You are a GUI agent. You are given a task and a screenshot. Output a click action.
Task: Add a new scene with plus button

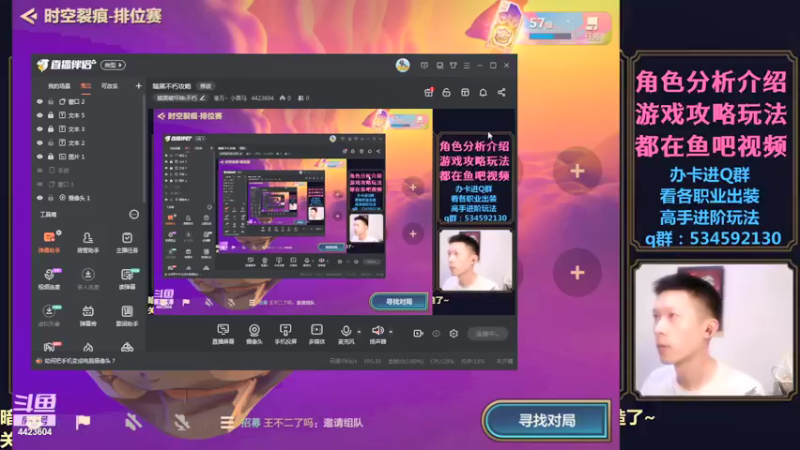pos(138,86)
